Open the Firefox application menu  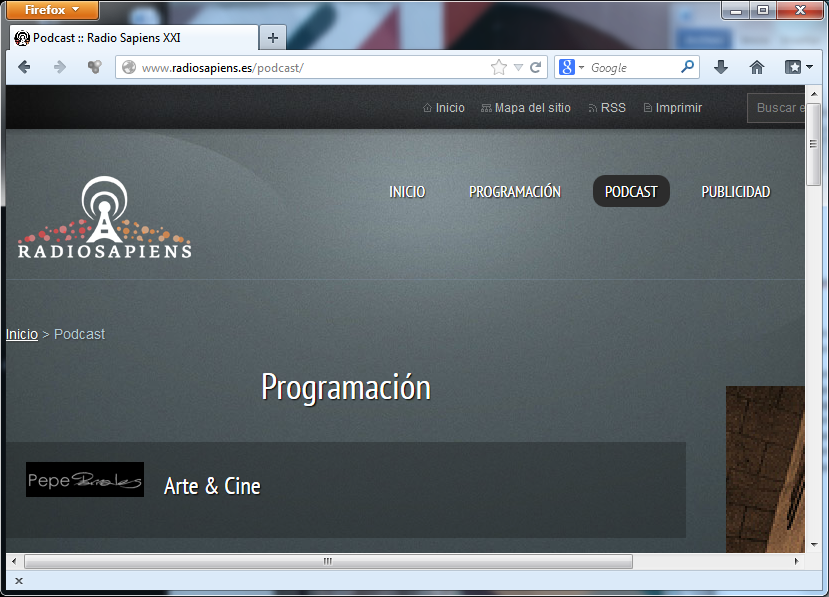pyautogui.click(x=52, y=10)
